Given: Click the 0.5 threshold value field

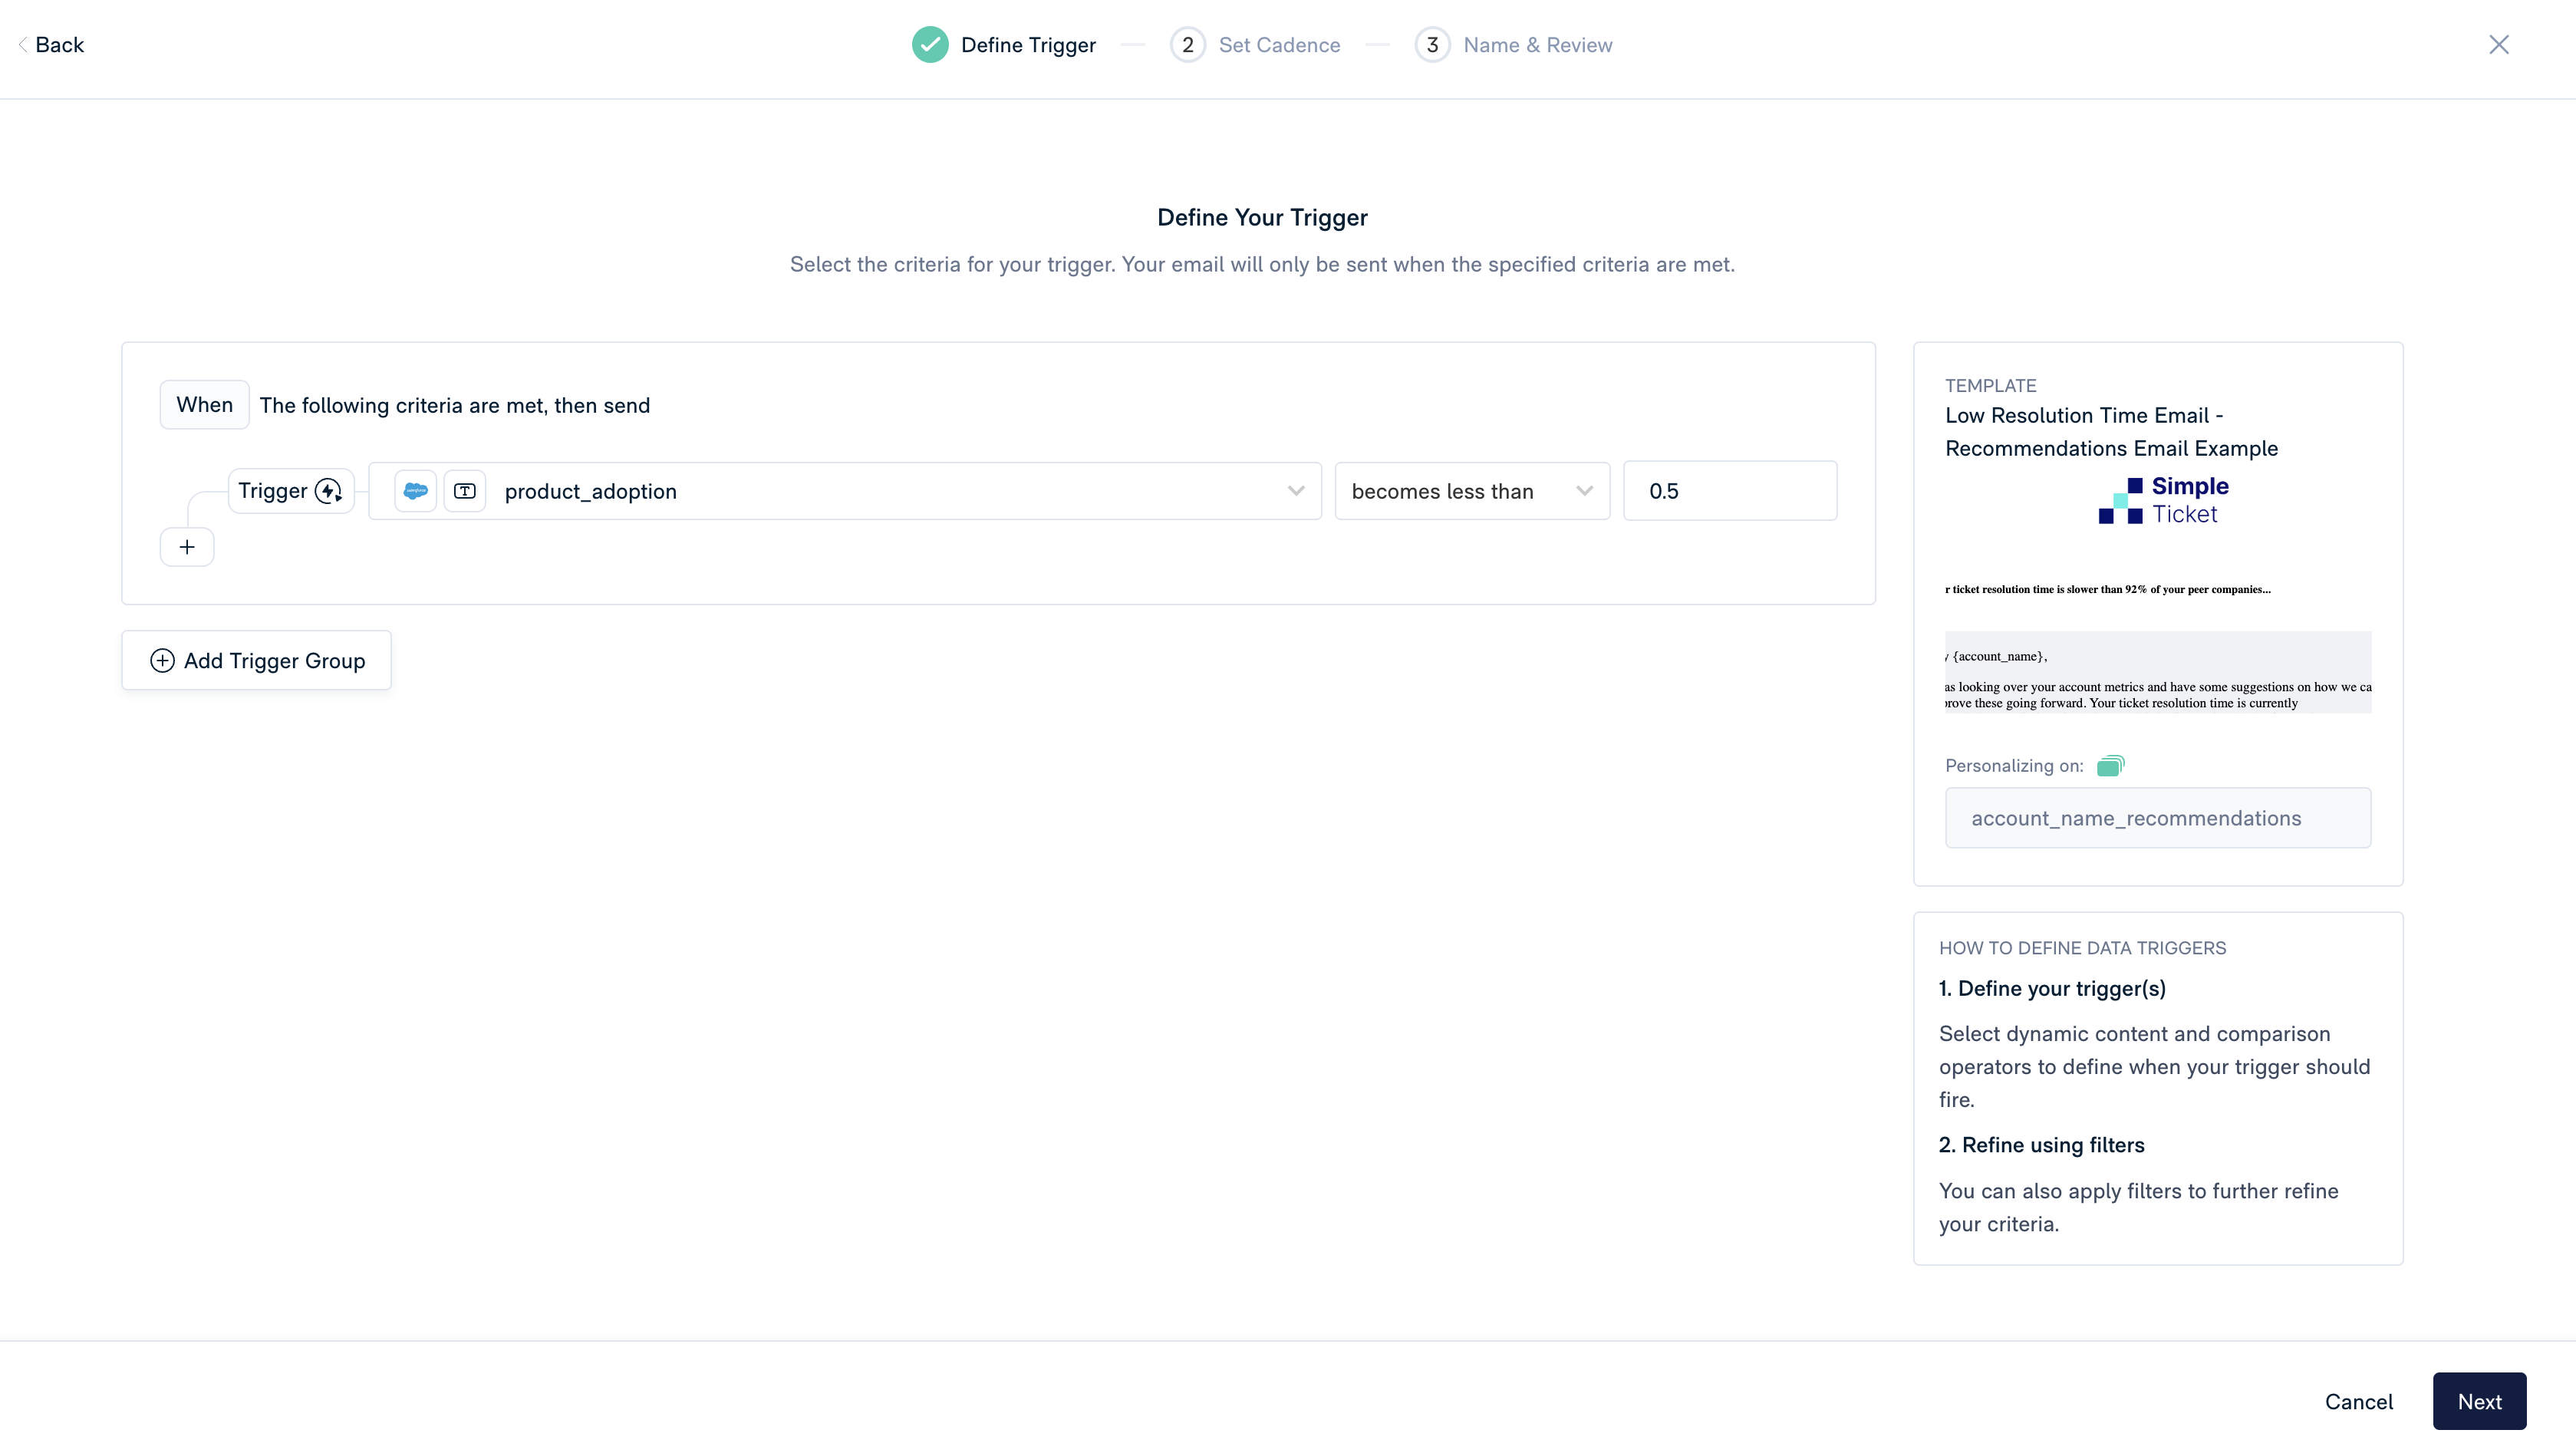Looking at the screenshot, I should point(1730,491).
